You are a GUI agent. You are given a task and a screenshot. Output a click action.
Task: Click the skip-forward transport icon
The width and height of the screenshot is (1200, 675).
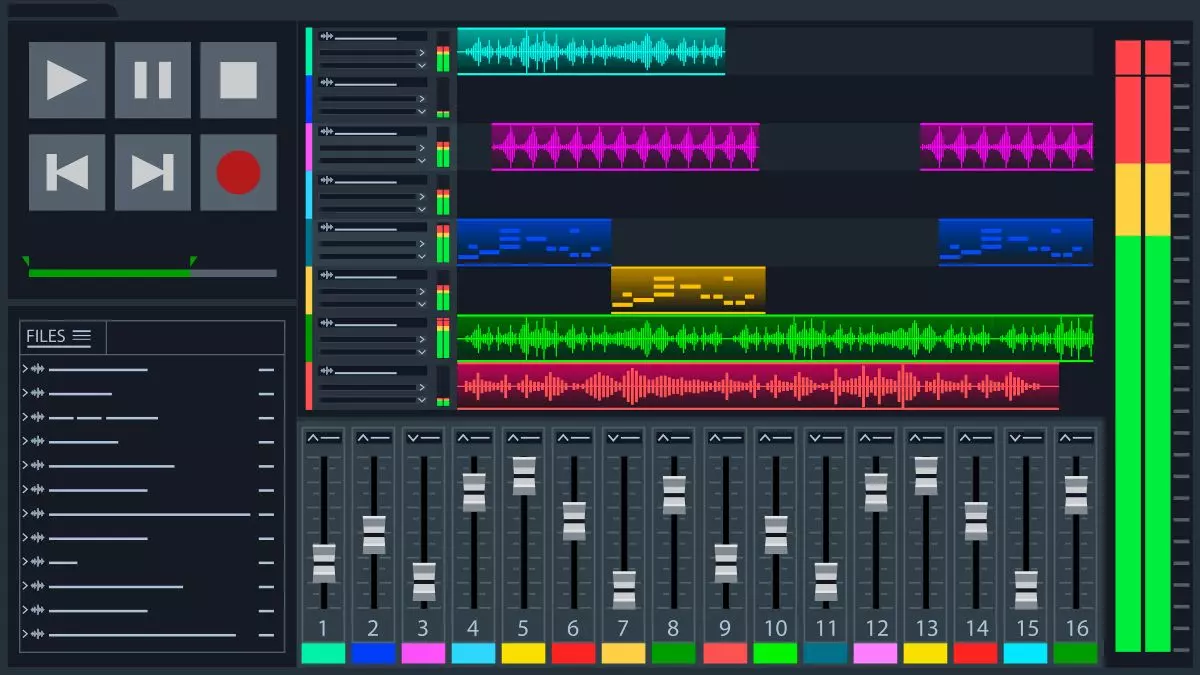point(152,170)
